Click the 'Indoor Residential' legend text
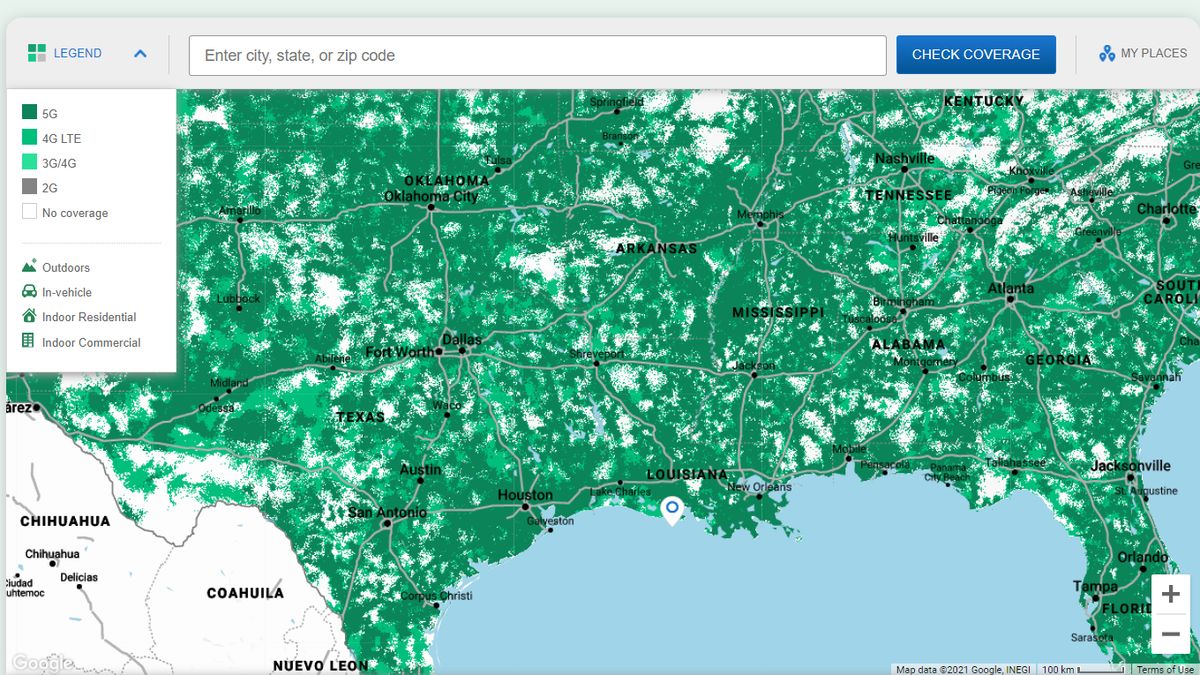The width and height of the screenshot is (1200, 675). (89, 317)
